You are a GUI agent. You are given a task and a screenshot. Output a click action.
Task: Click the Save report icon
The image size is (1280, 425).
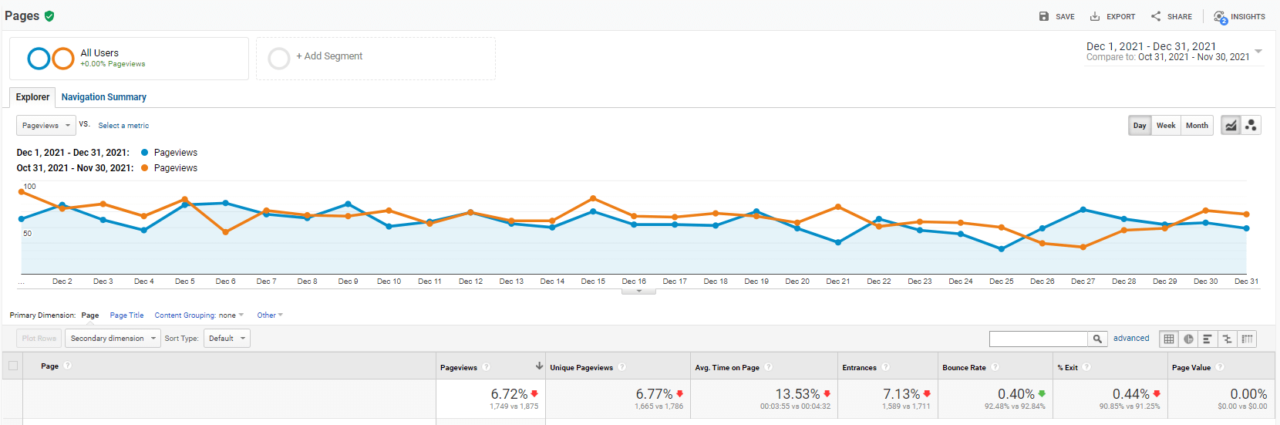(1044, 17)
